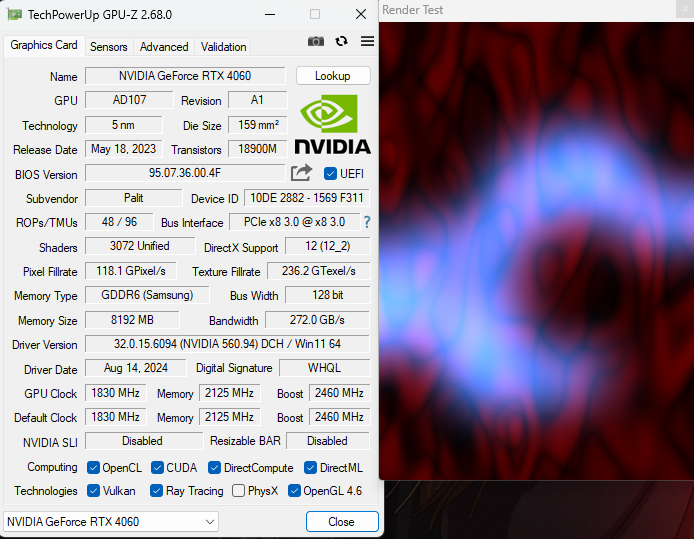Click the BIOS Version field

[185, 173]
